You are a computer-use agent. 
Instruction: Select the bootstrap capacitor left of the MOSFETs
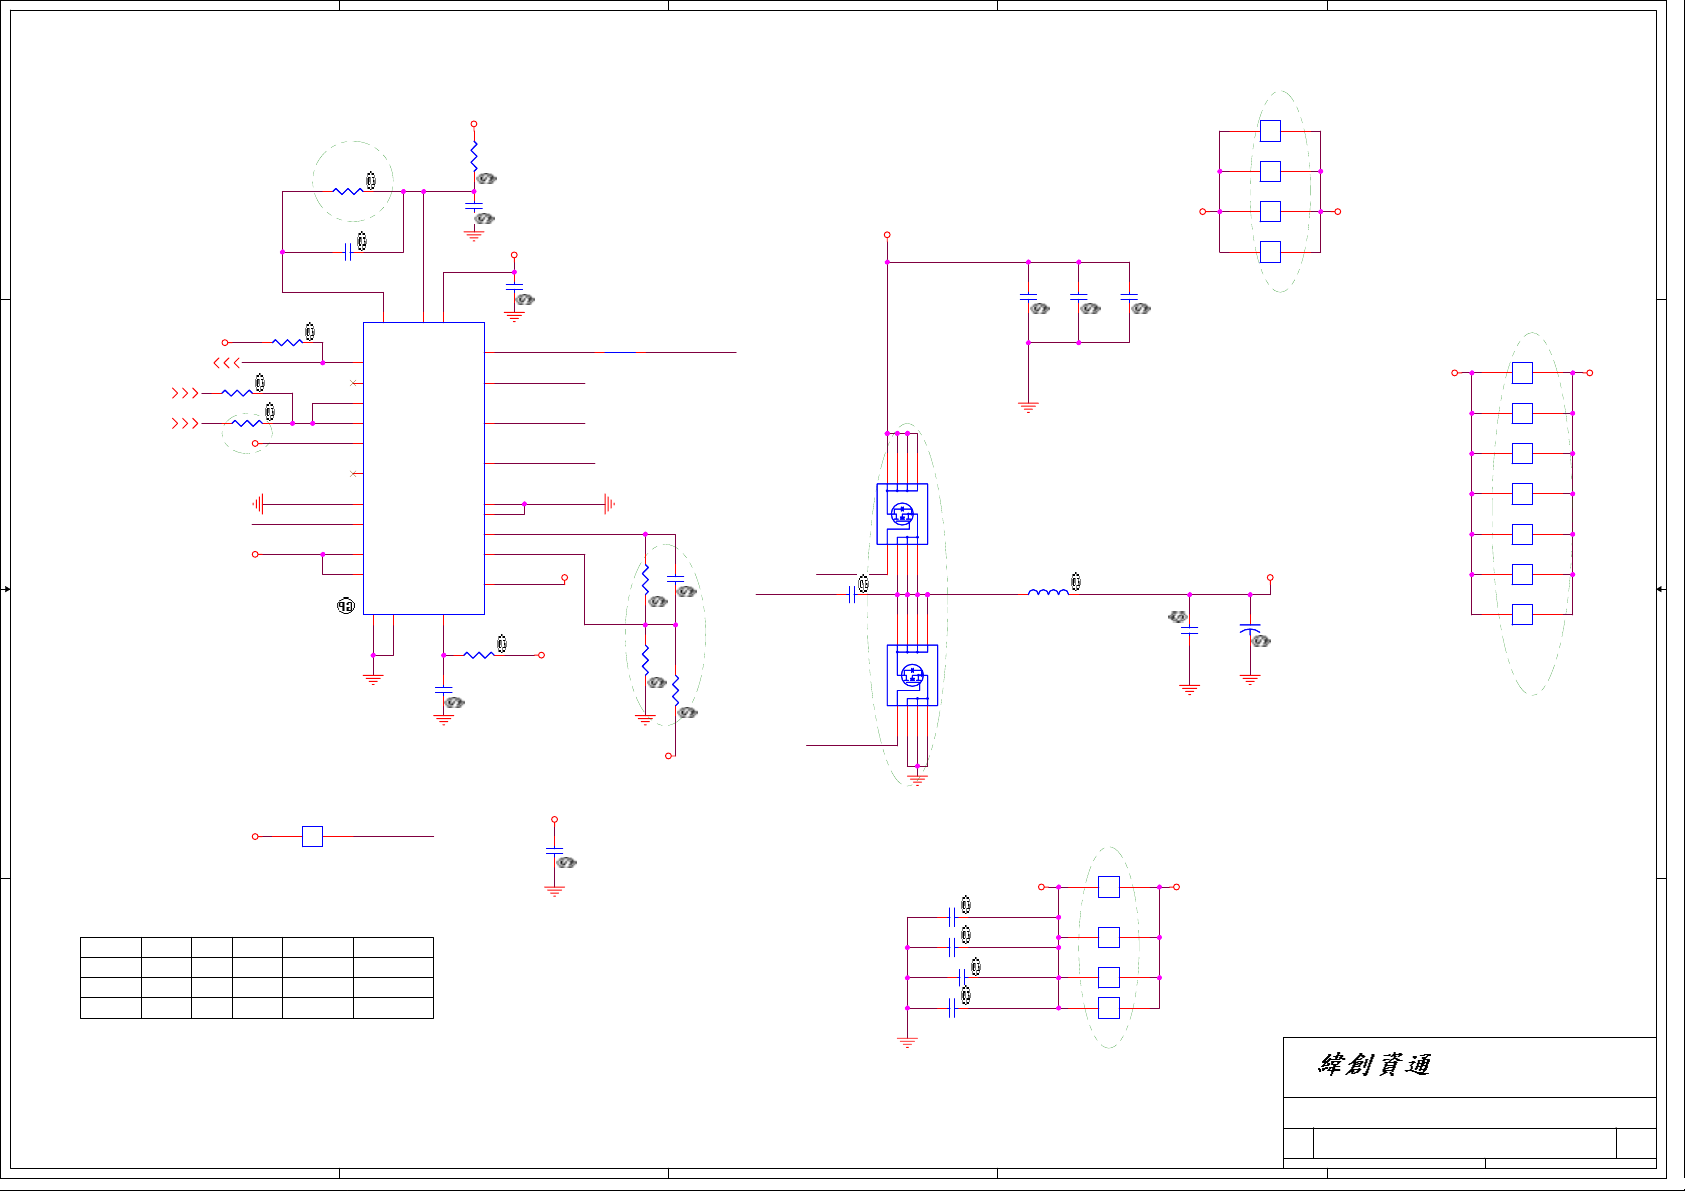point(852,595)
